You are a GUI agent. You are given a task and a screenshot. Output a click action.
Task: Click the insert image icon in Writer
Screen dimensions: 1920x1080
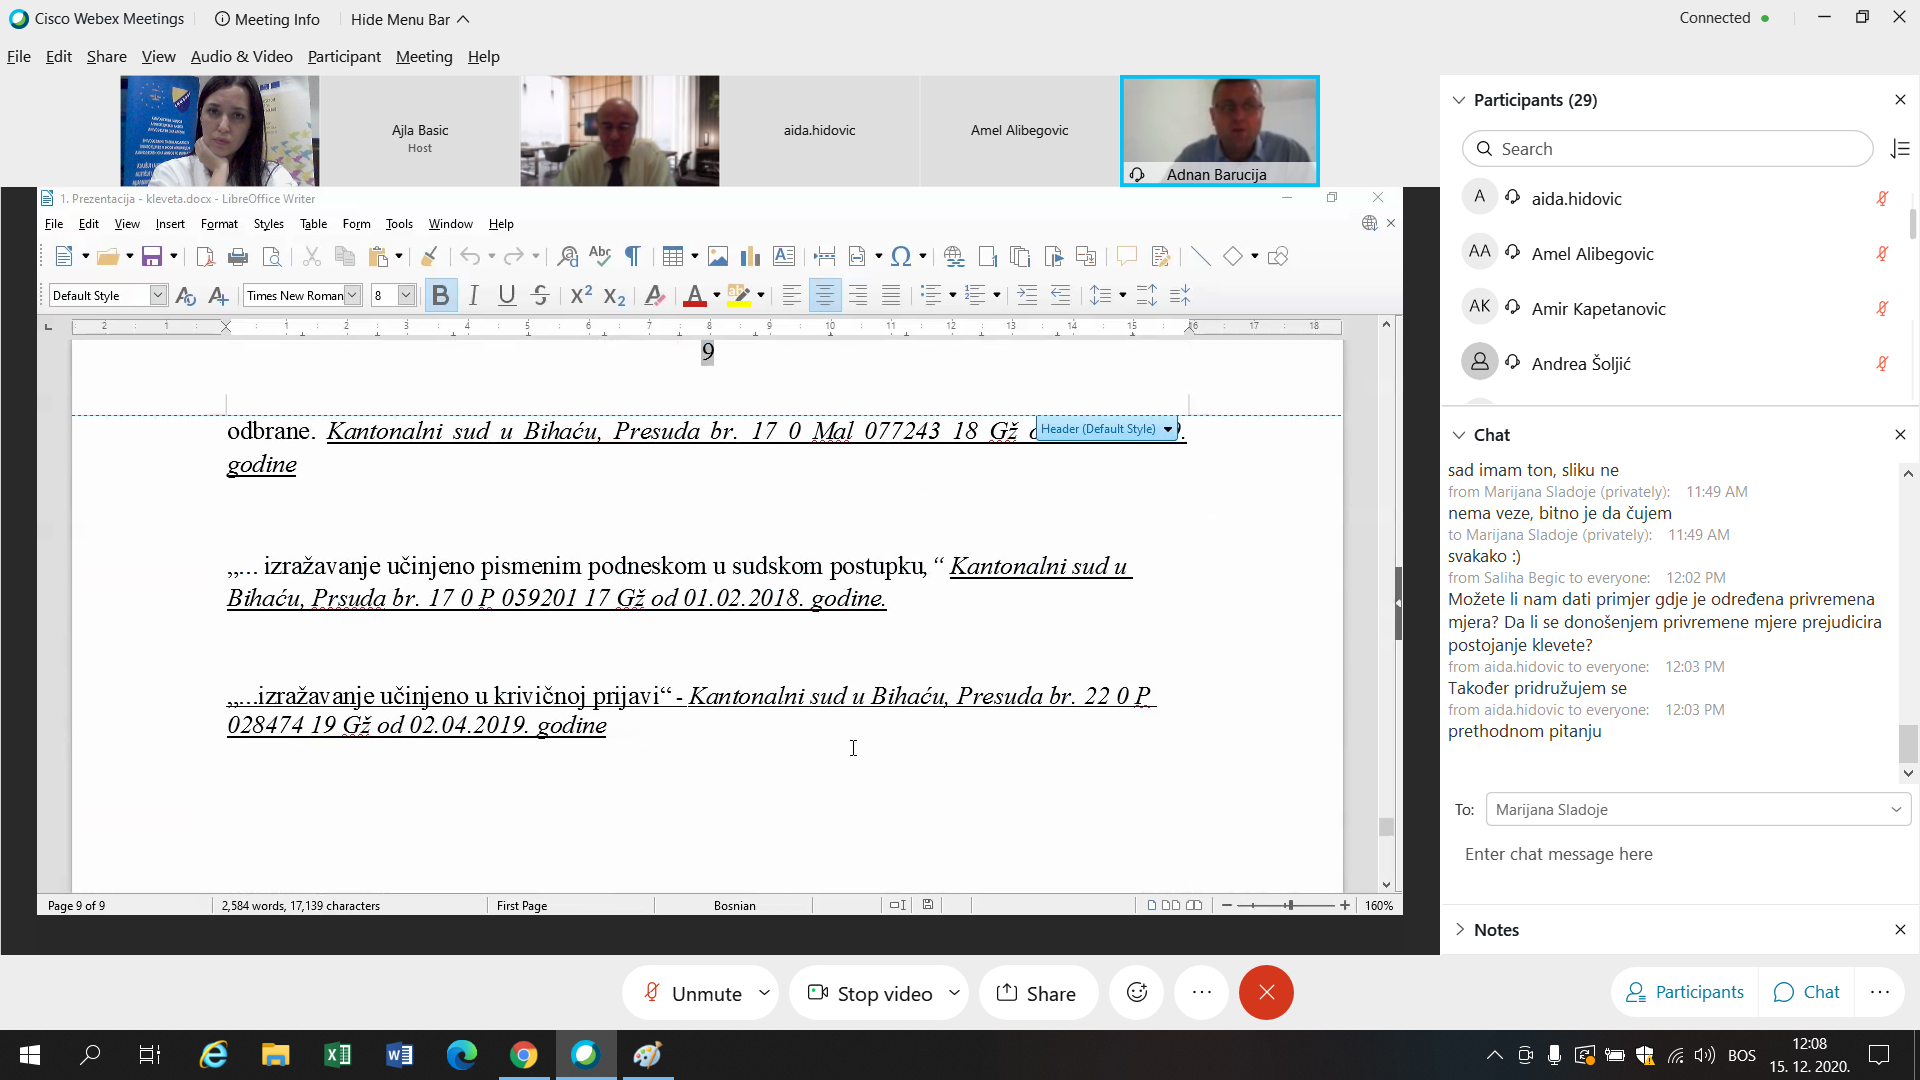[x=718, y=257]
